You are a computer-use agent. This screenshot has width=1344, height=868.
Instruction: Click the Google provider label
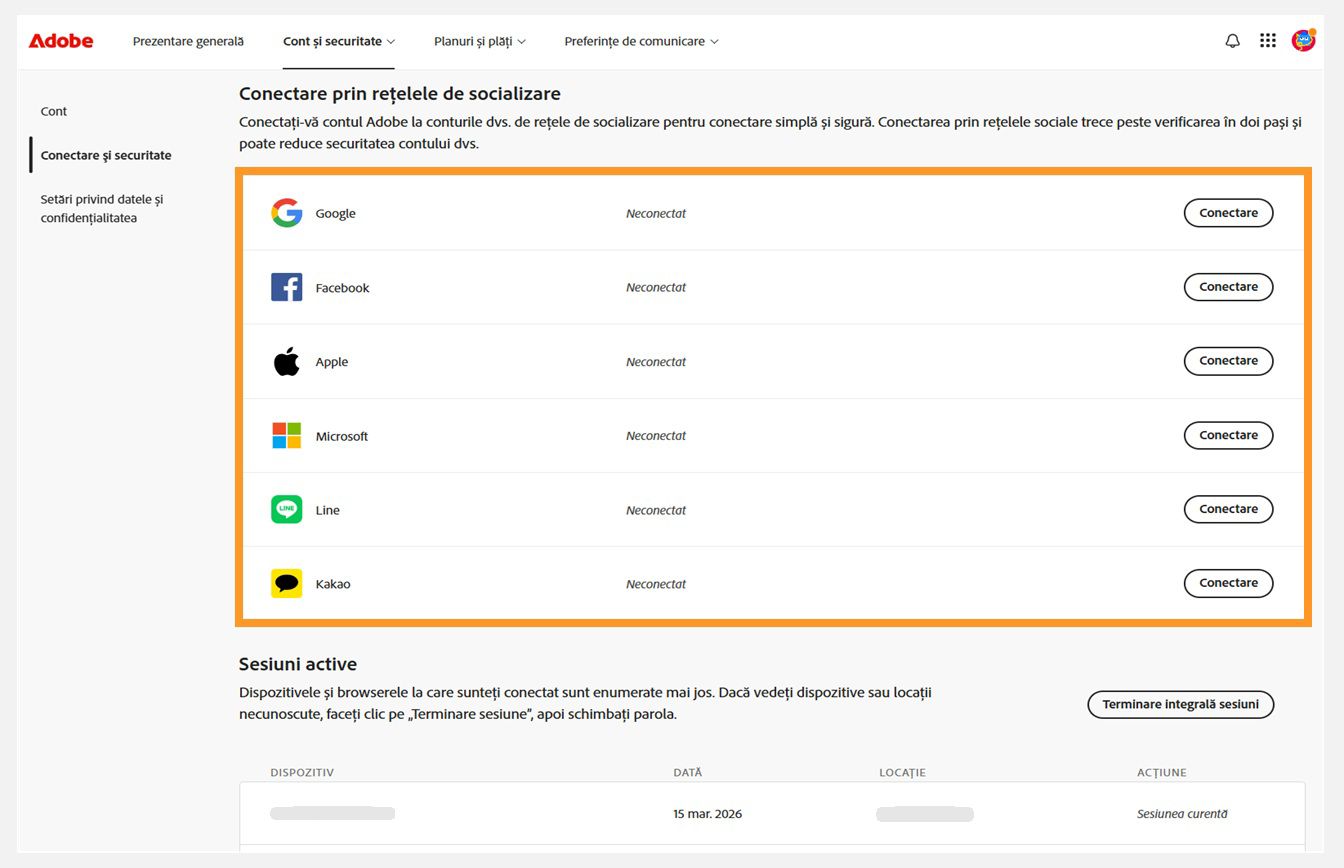tap(335, 214)
